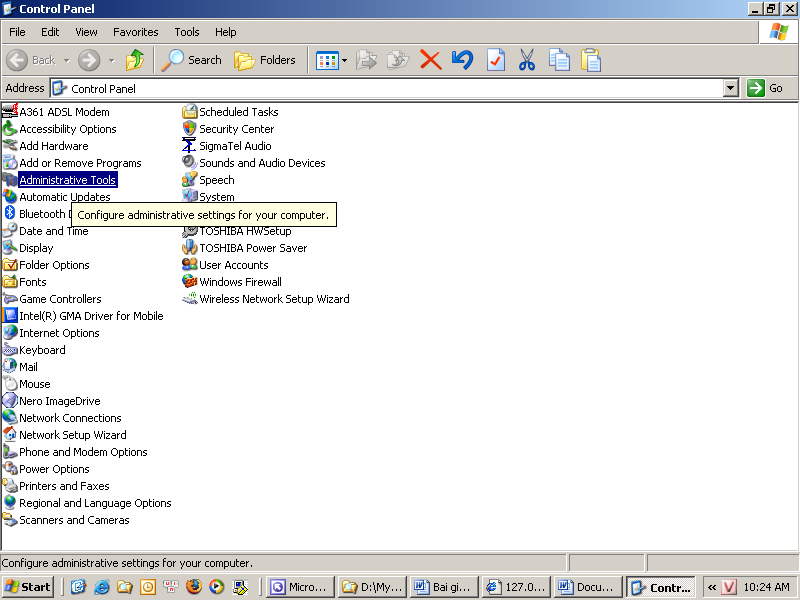Click the Mail label
Screen dimensions: 800x600
tap(29, 367)
